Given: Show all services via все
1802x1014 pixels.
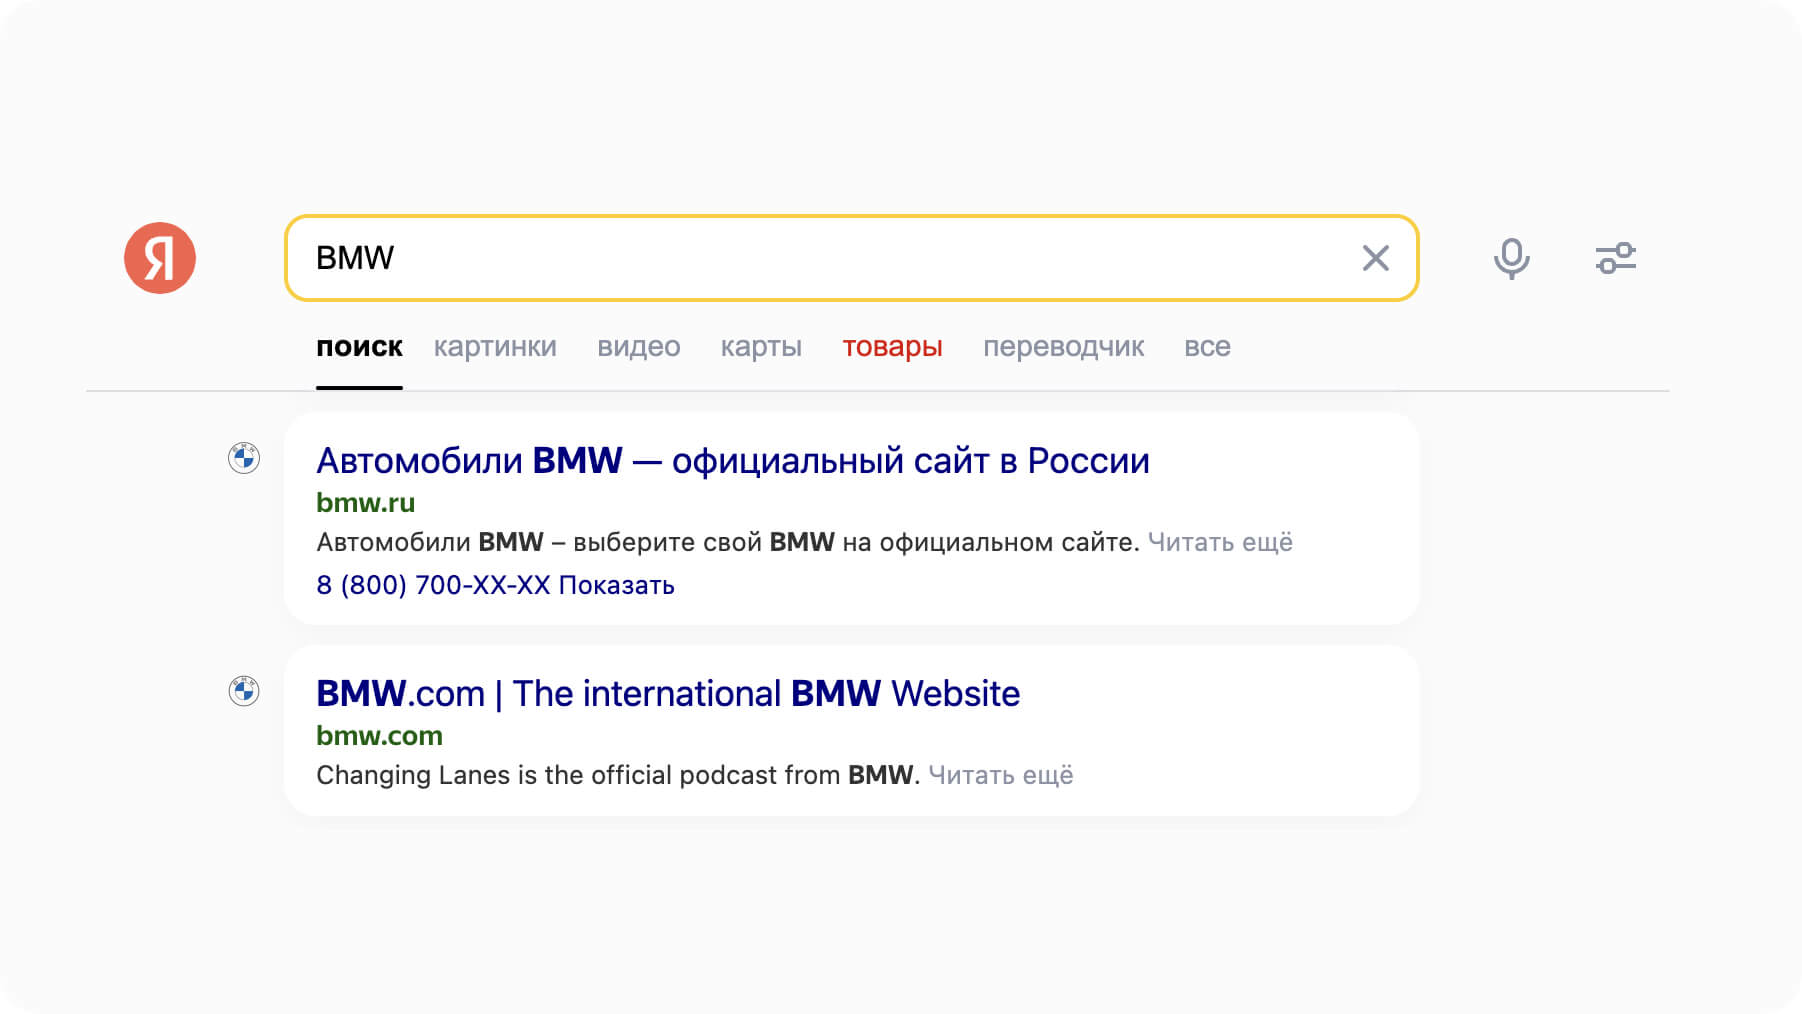Looking at the screenshot, I should tap(1207, 347).
